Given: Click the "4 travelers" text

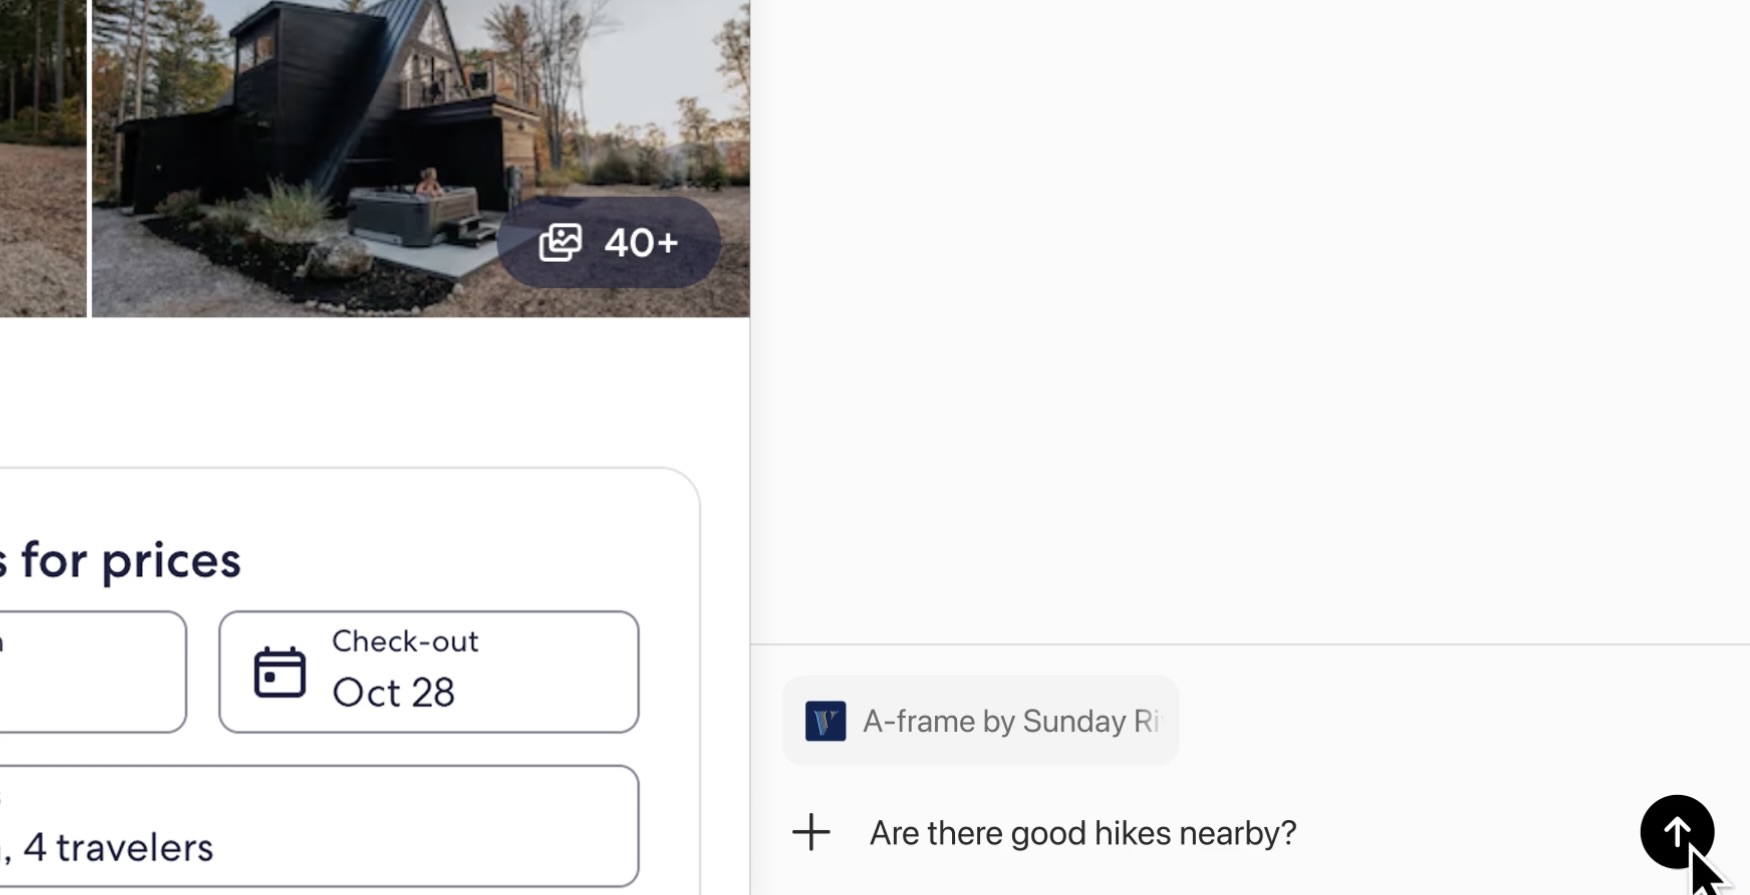Looking at the screenshot, I should (118, 848).
